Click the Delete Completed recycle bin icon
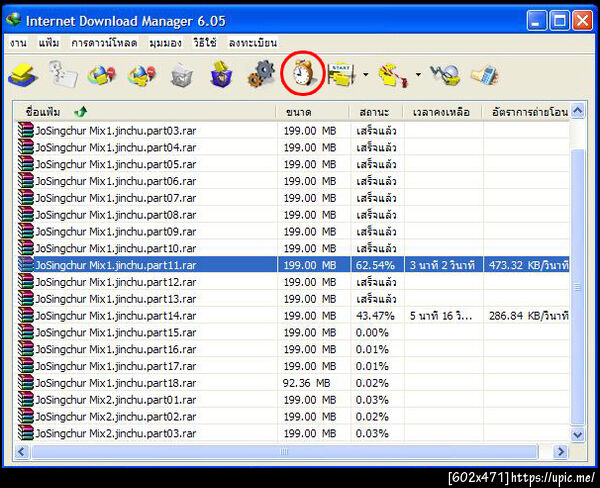600x488 pixels. (x=221, y=74)
